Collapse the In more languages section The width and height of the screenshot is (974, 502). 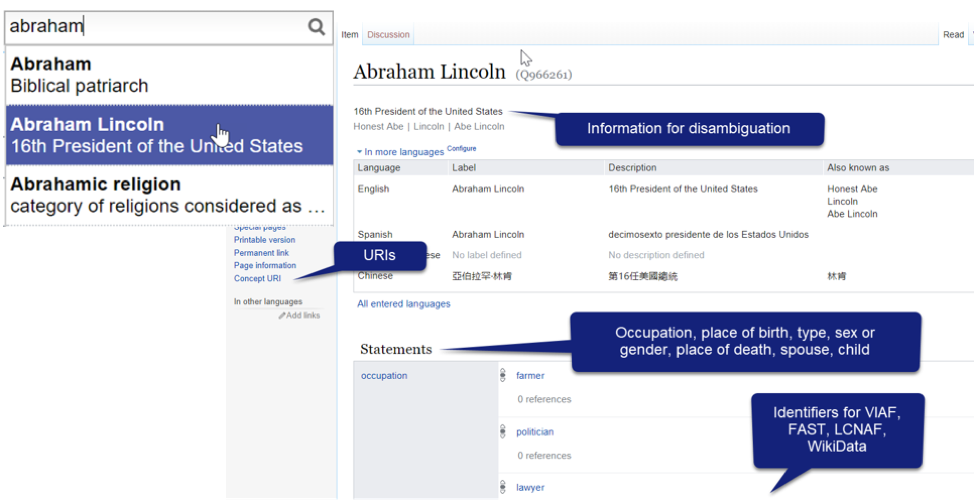pos(401,152)
